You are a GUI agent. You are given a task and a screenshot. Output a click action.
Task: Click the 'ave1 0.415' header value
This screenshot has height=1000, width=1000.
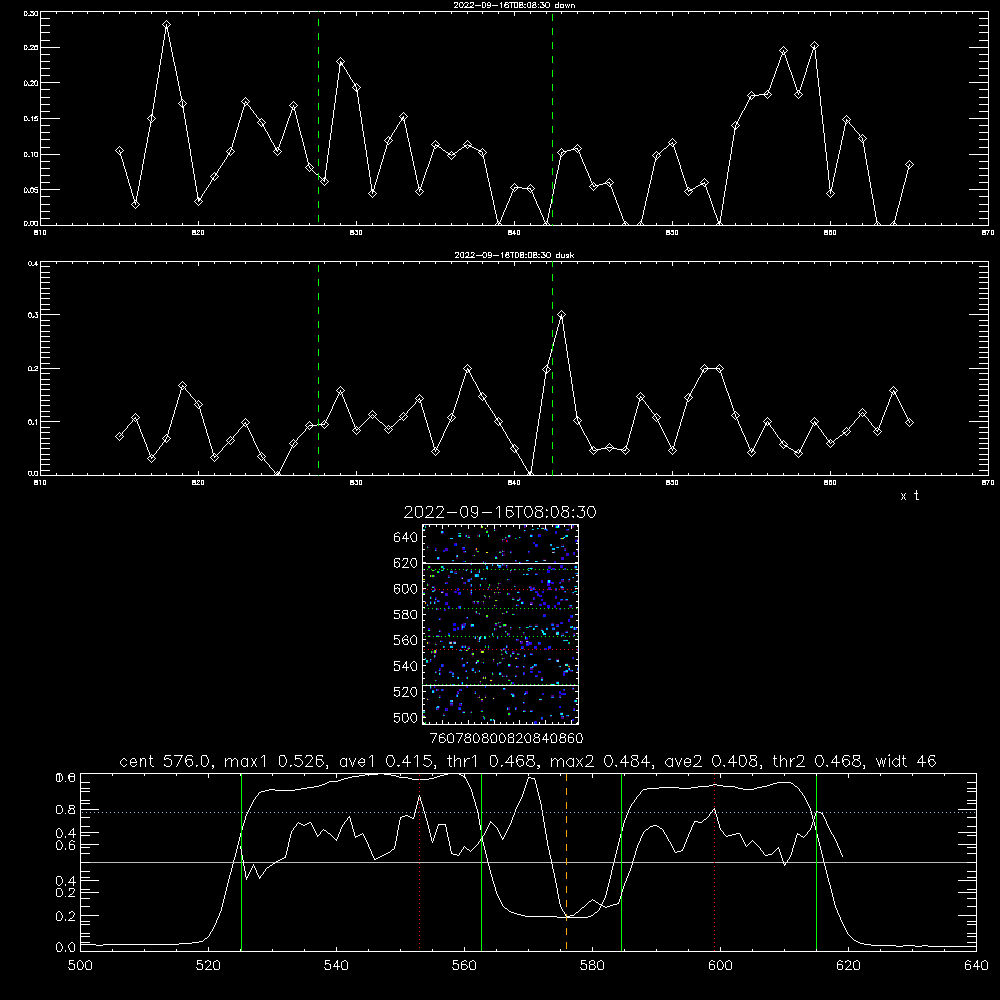[385, 761]
